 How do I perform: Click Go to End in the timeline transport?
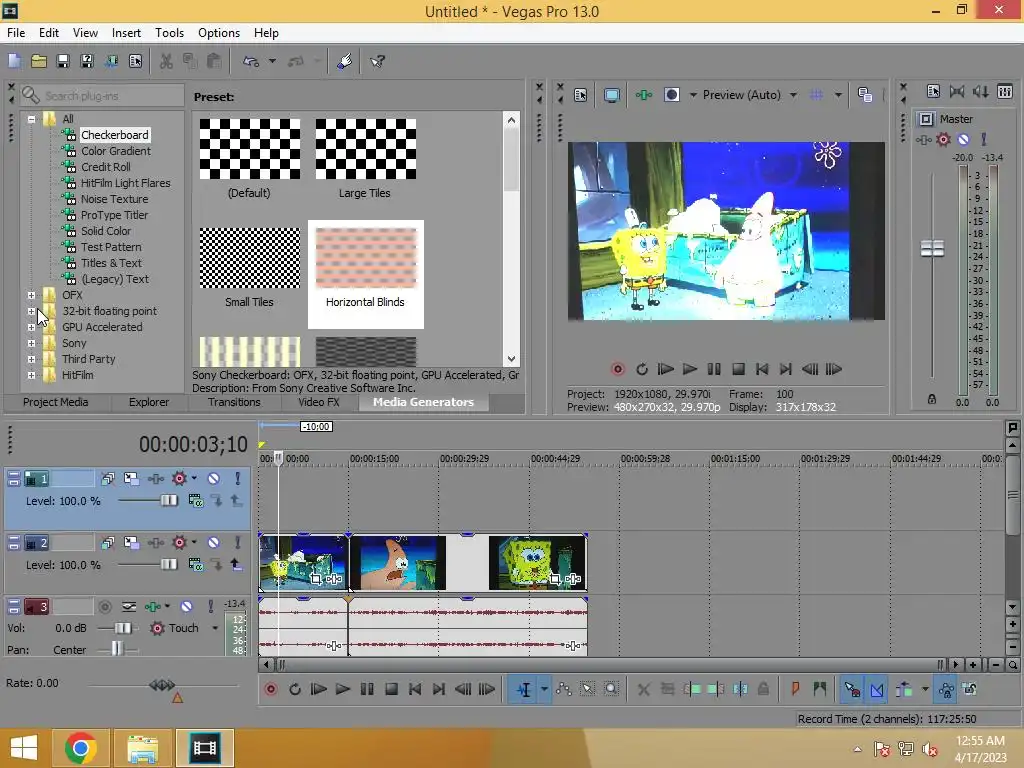pyautogui.click(x=438, y=689)
